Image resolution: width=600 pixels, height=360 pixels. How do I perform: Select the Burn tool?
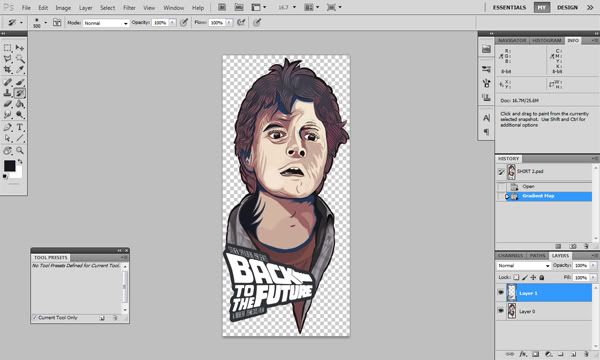point(20,114)
